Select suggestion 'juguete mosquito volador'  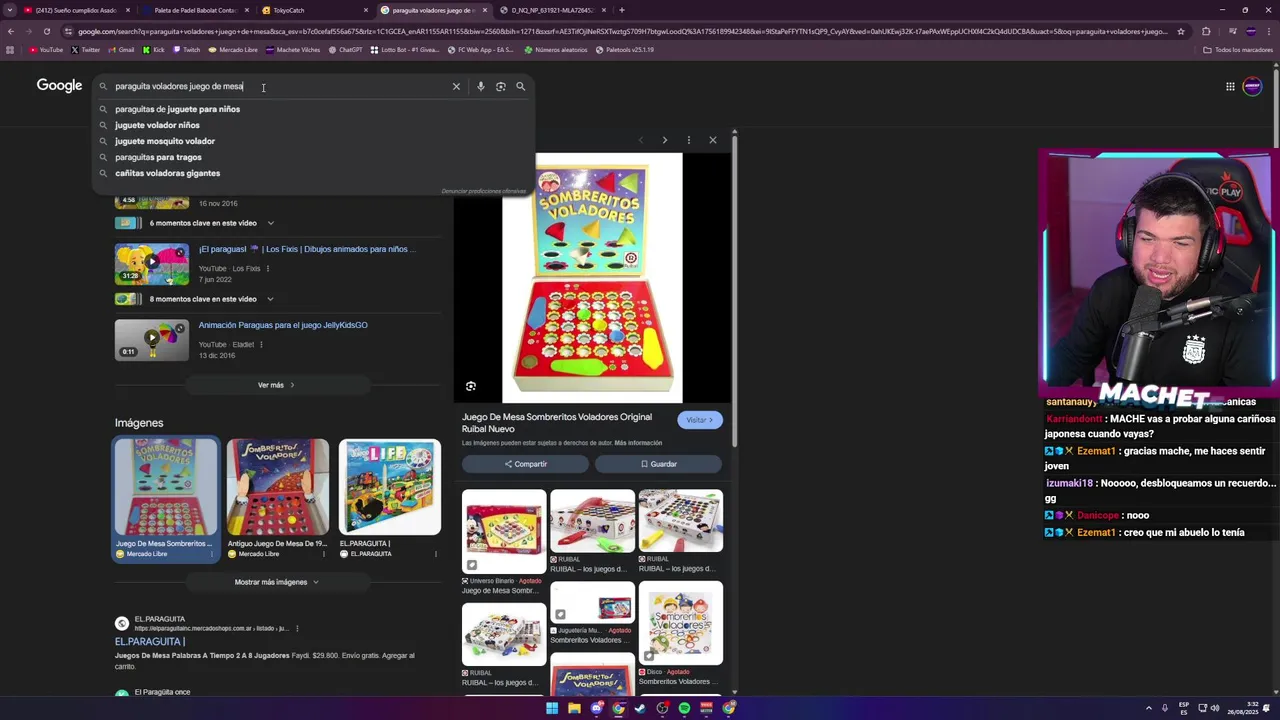(x=165, y=141)
